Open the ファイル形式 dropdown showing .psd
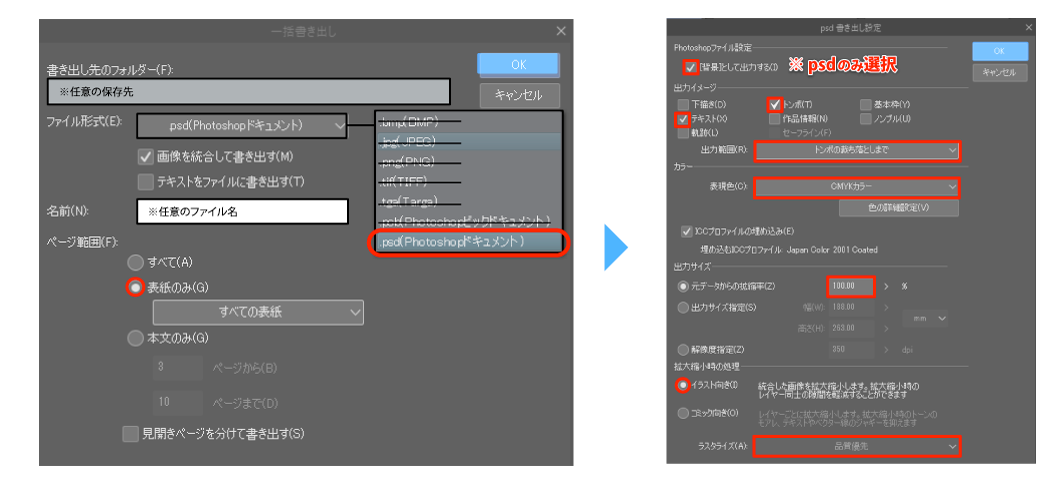1050x486 pixels. point(242,125)
